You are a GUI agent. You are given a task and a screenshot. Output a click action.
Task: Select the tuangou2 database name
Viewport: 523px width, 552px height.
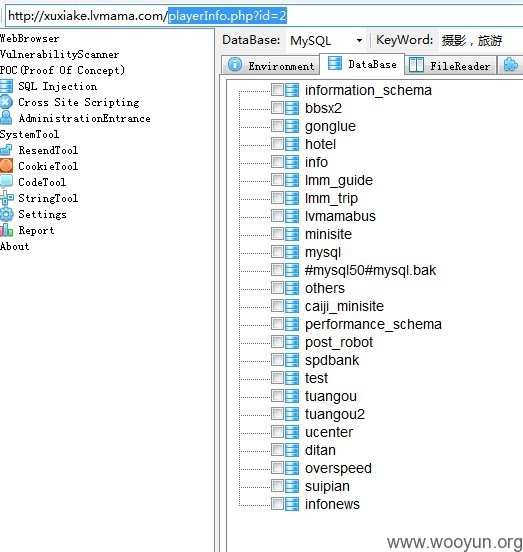[x=335, y=414]
